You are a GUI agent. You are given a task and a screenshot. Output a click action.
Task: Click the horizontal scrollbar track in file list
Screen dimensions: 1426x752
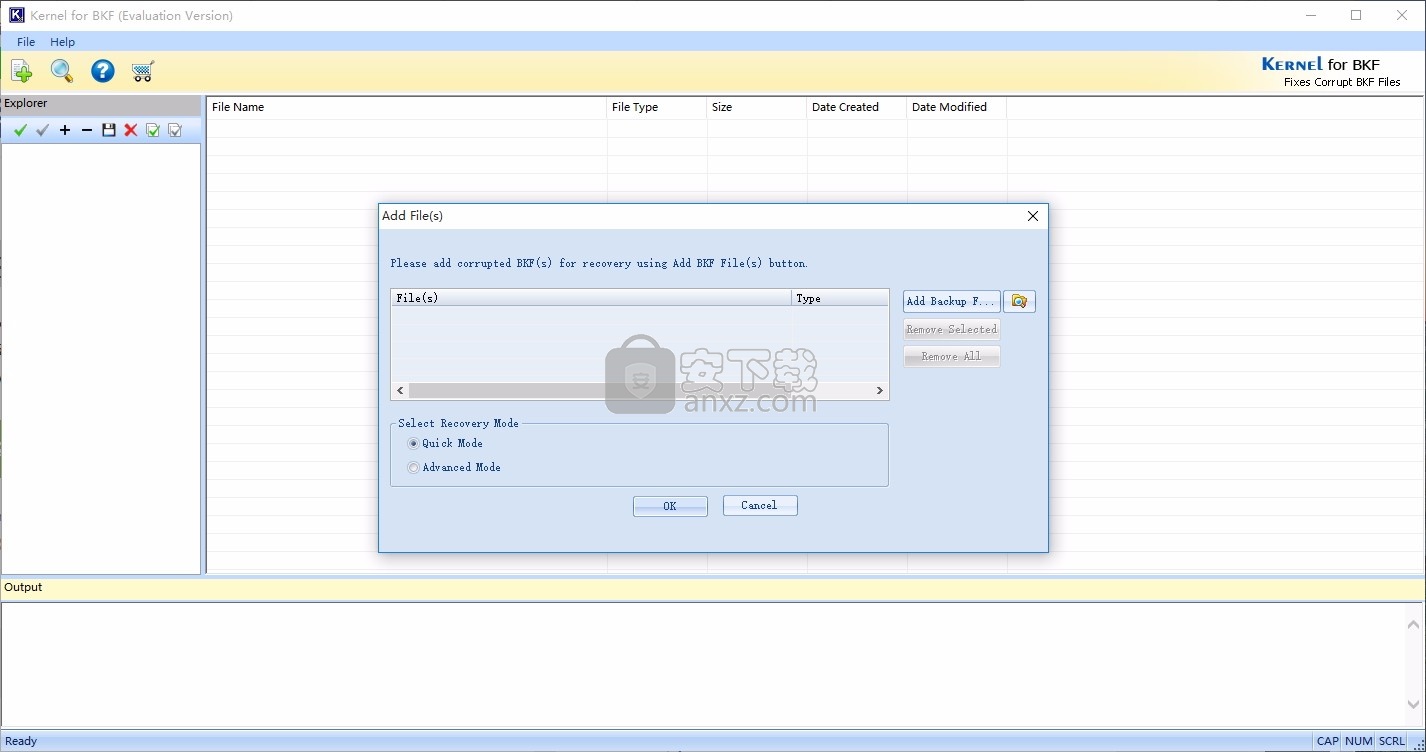click(x=640, y=391)
